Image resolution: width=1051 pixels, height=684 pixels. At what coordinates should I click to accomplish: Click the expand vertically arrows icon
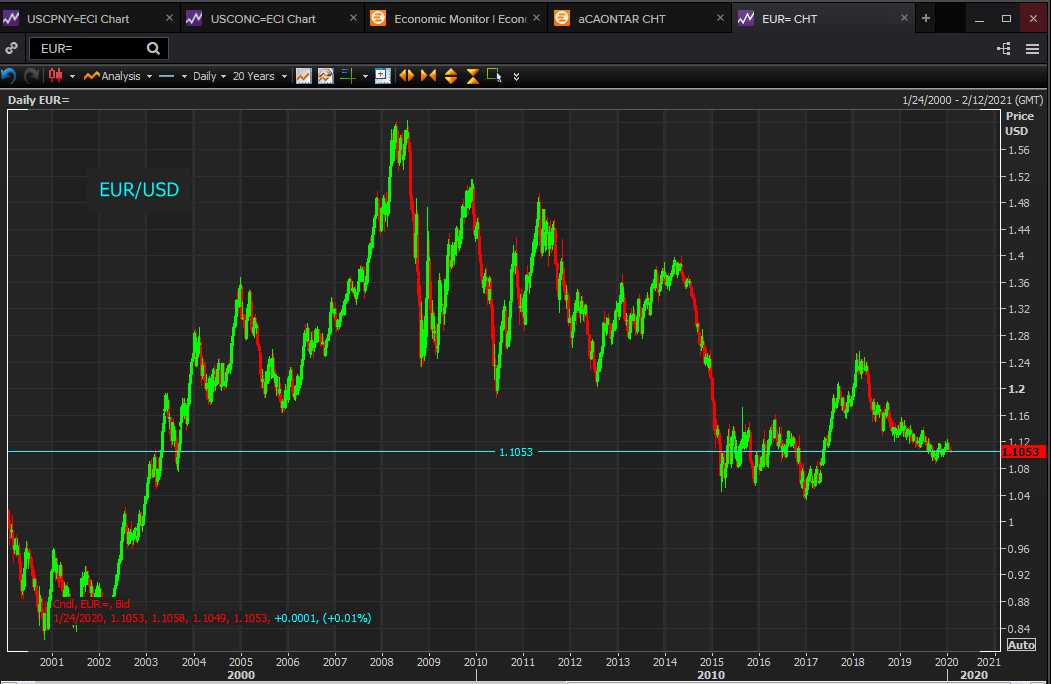coord(451,76)
